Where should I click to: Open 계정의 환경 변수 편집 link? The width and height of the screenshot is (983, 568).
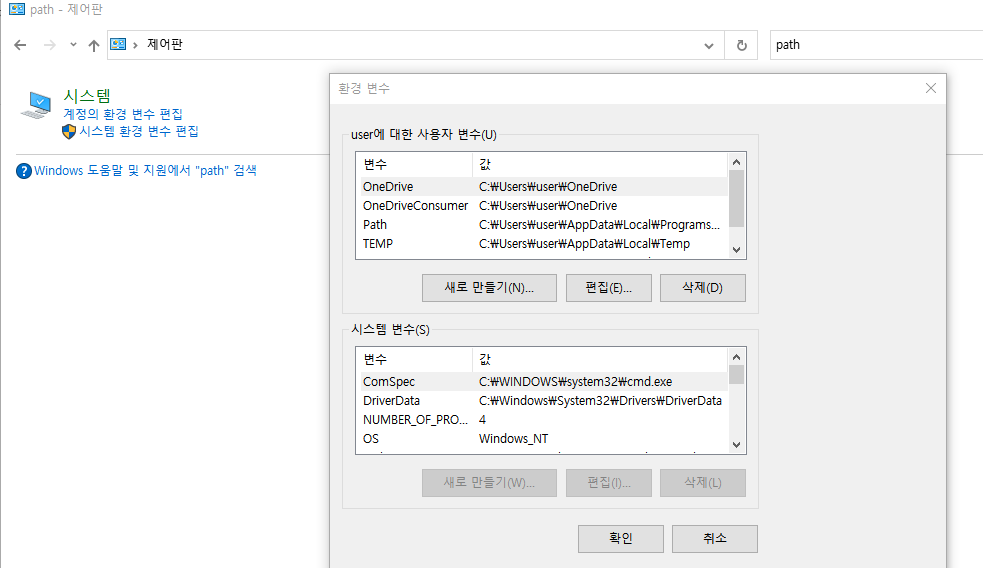pyautogui.click(x=123, y=114)
